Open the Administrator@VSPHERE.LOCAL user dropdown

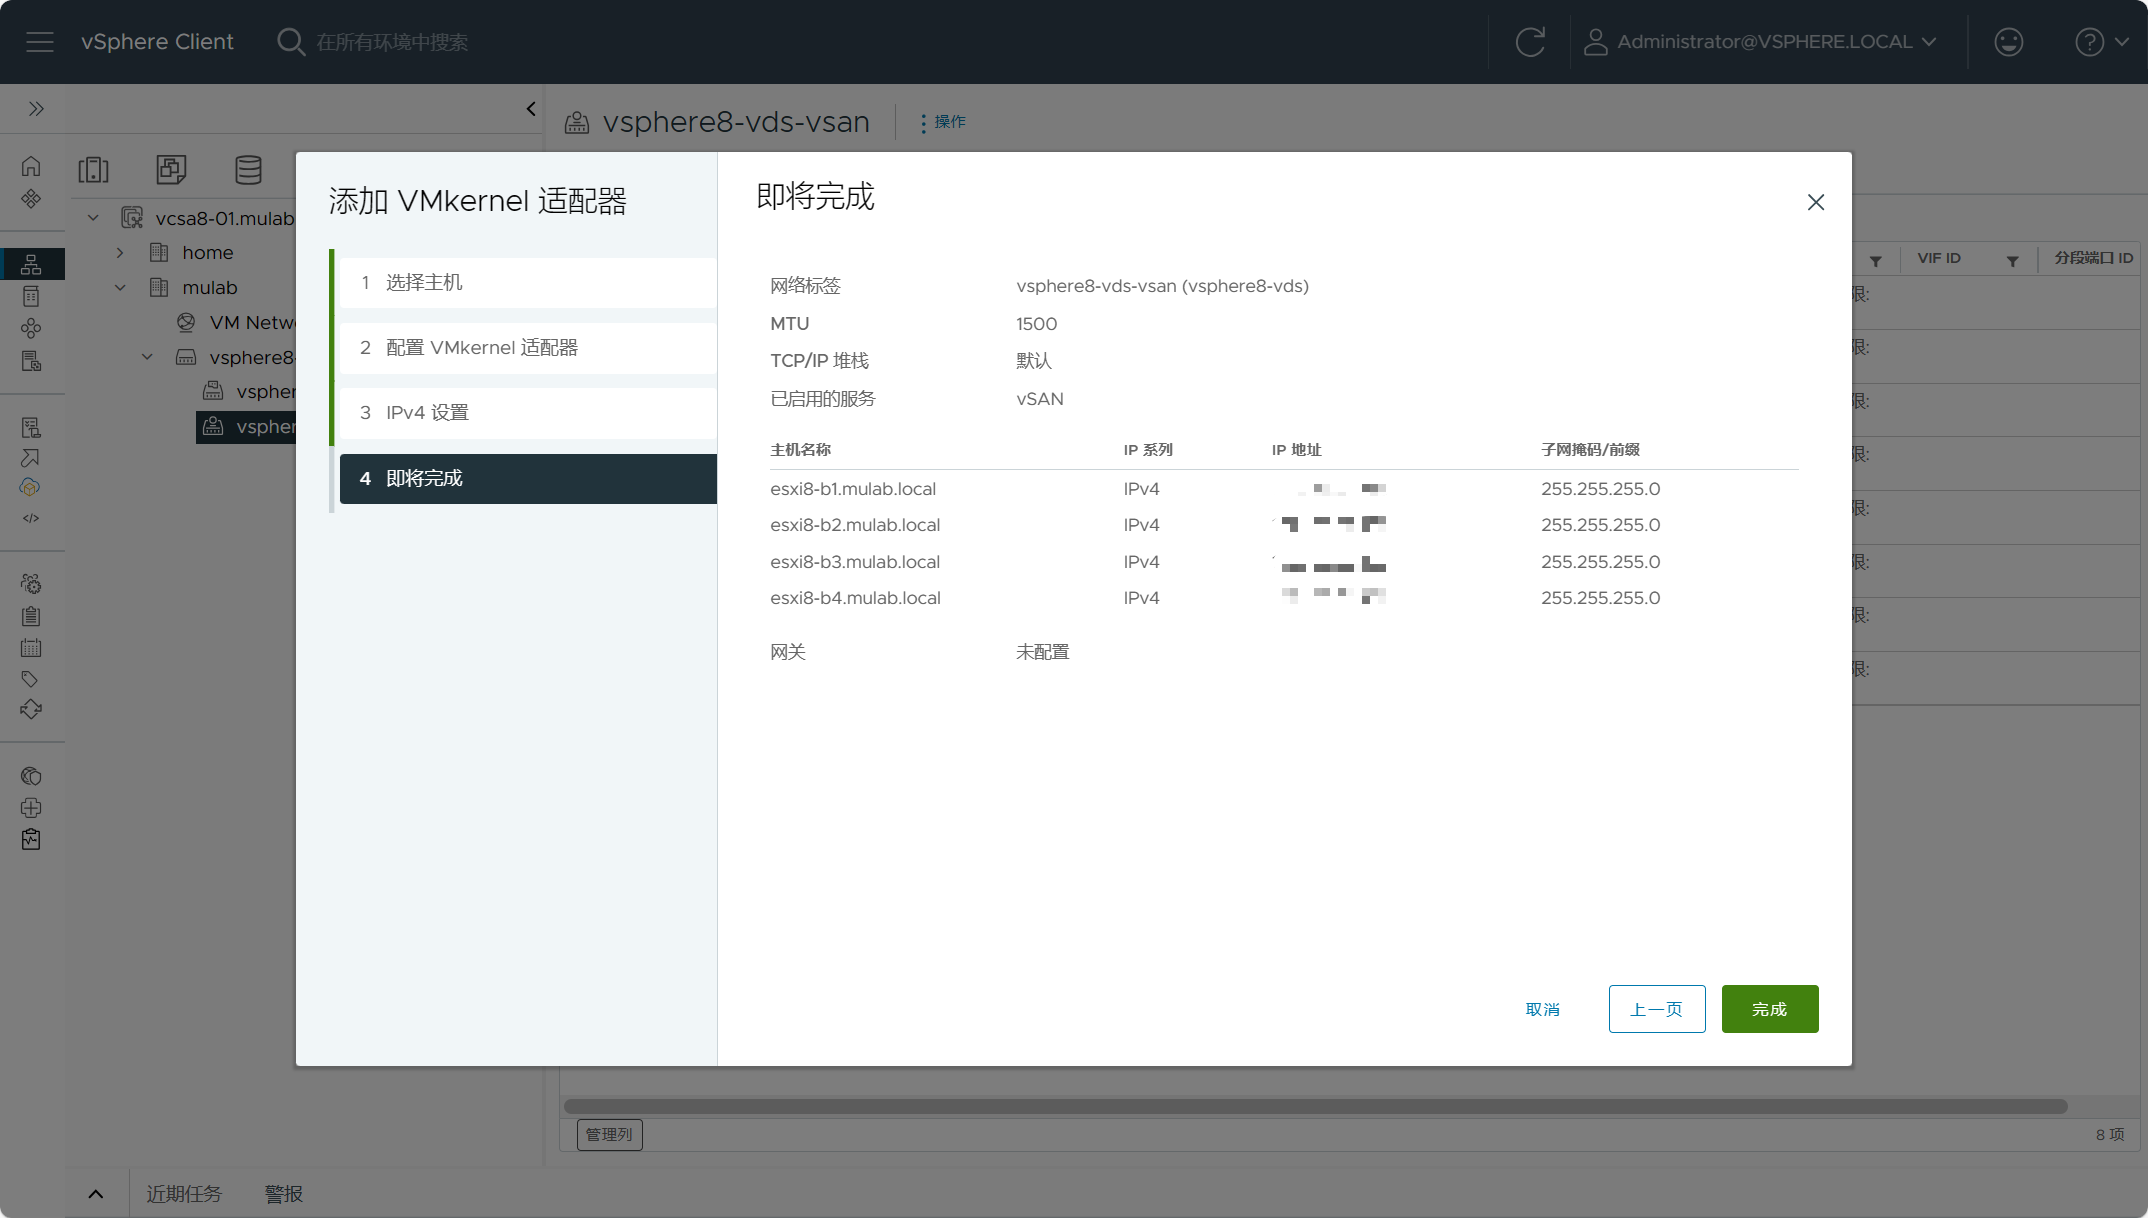(x=1761, y=42)
